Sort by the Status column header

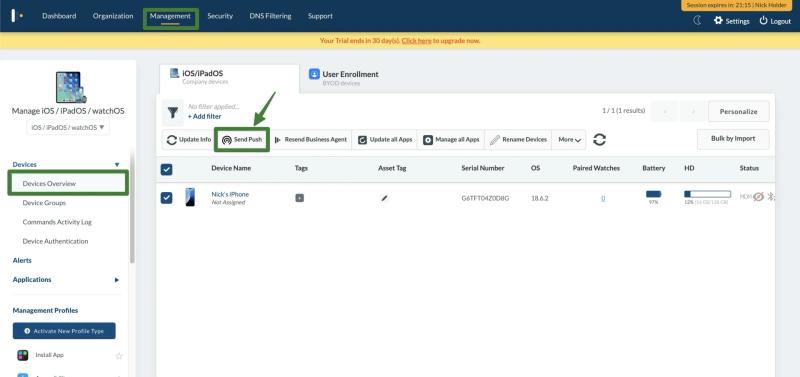coord(749,168)
